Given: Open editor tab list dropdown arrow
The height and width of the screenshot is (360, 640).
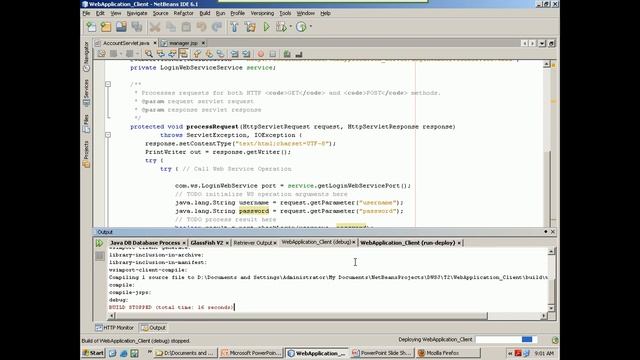Looking at the screenshot, I should [542, 43].
